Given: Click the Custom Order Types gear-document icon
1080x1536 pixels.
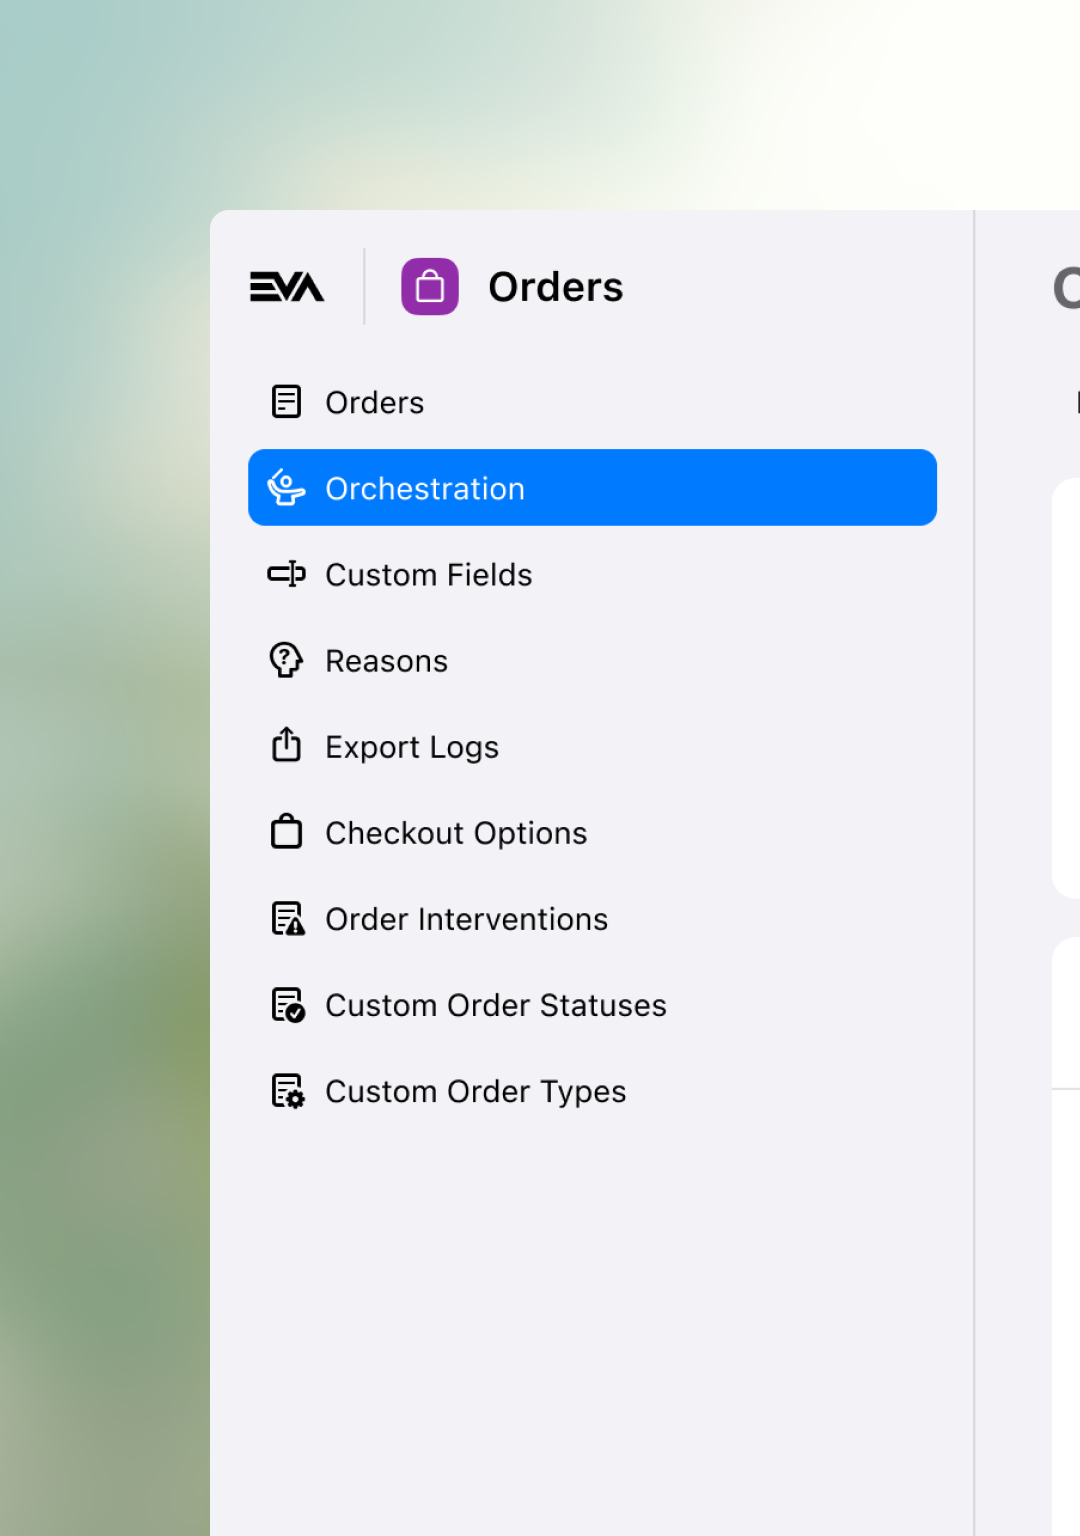Looking at the screenshot, I should tap(287, 1089).
